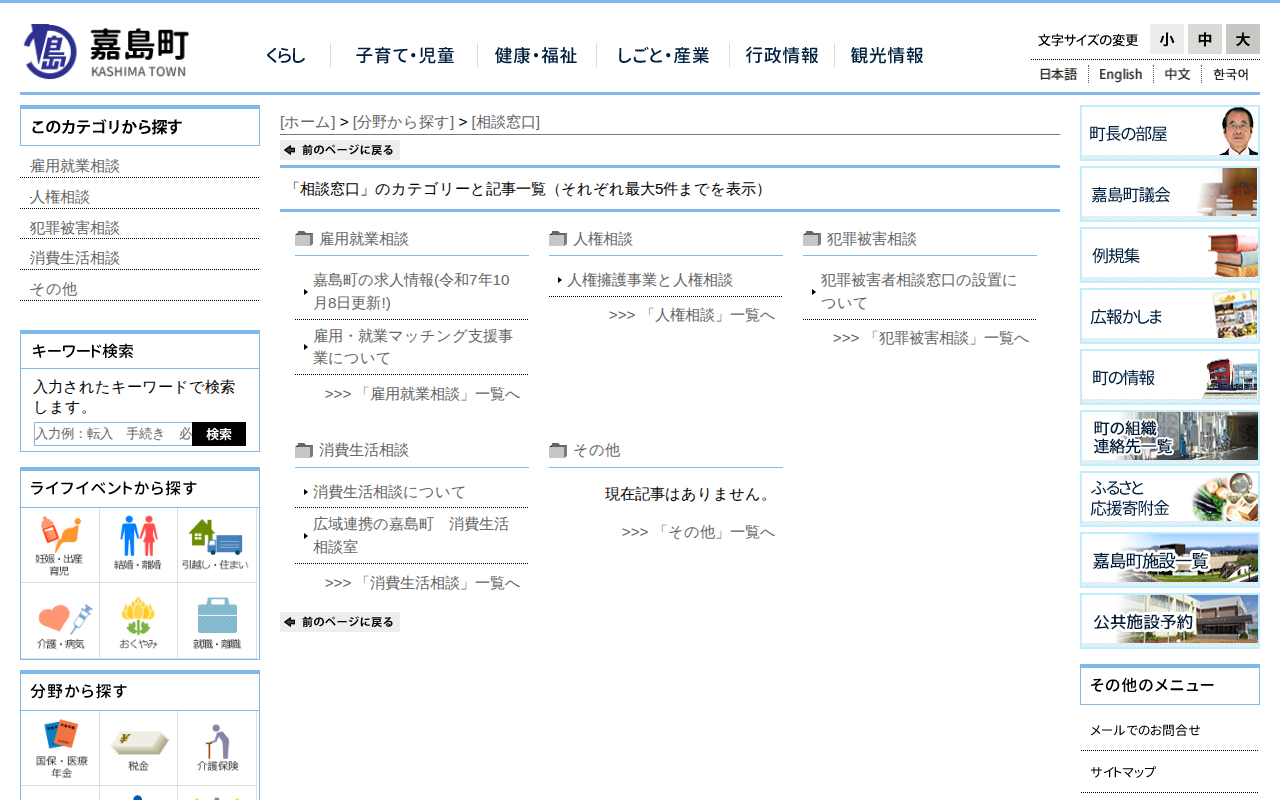Screen dimensions: 1280x800
Task: Click the folder icon beside the 消費生活相談 heading
Action: (x=304, y=450)
